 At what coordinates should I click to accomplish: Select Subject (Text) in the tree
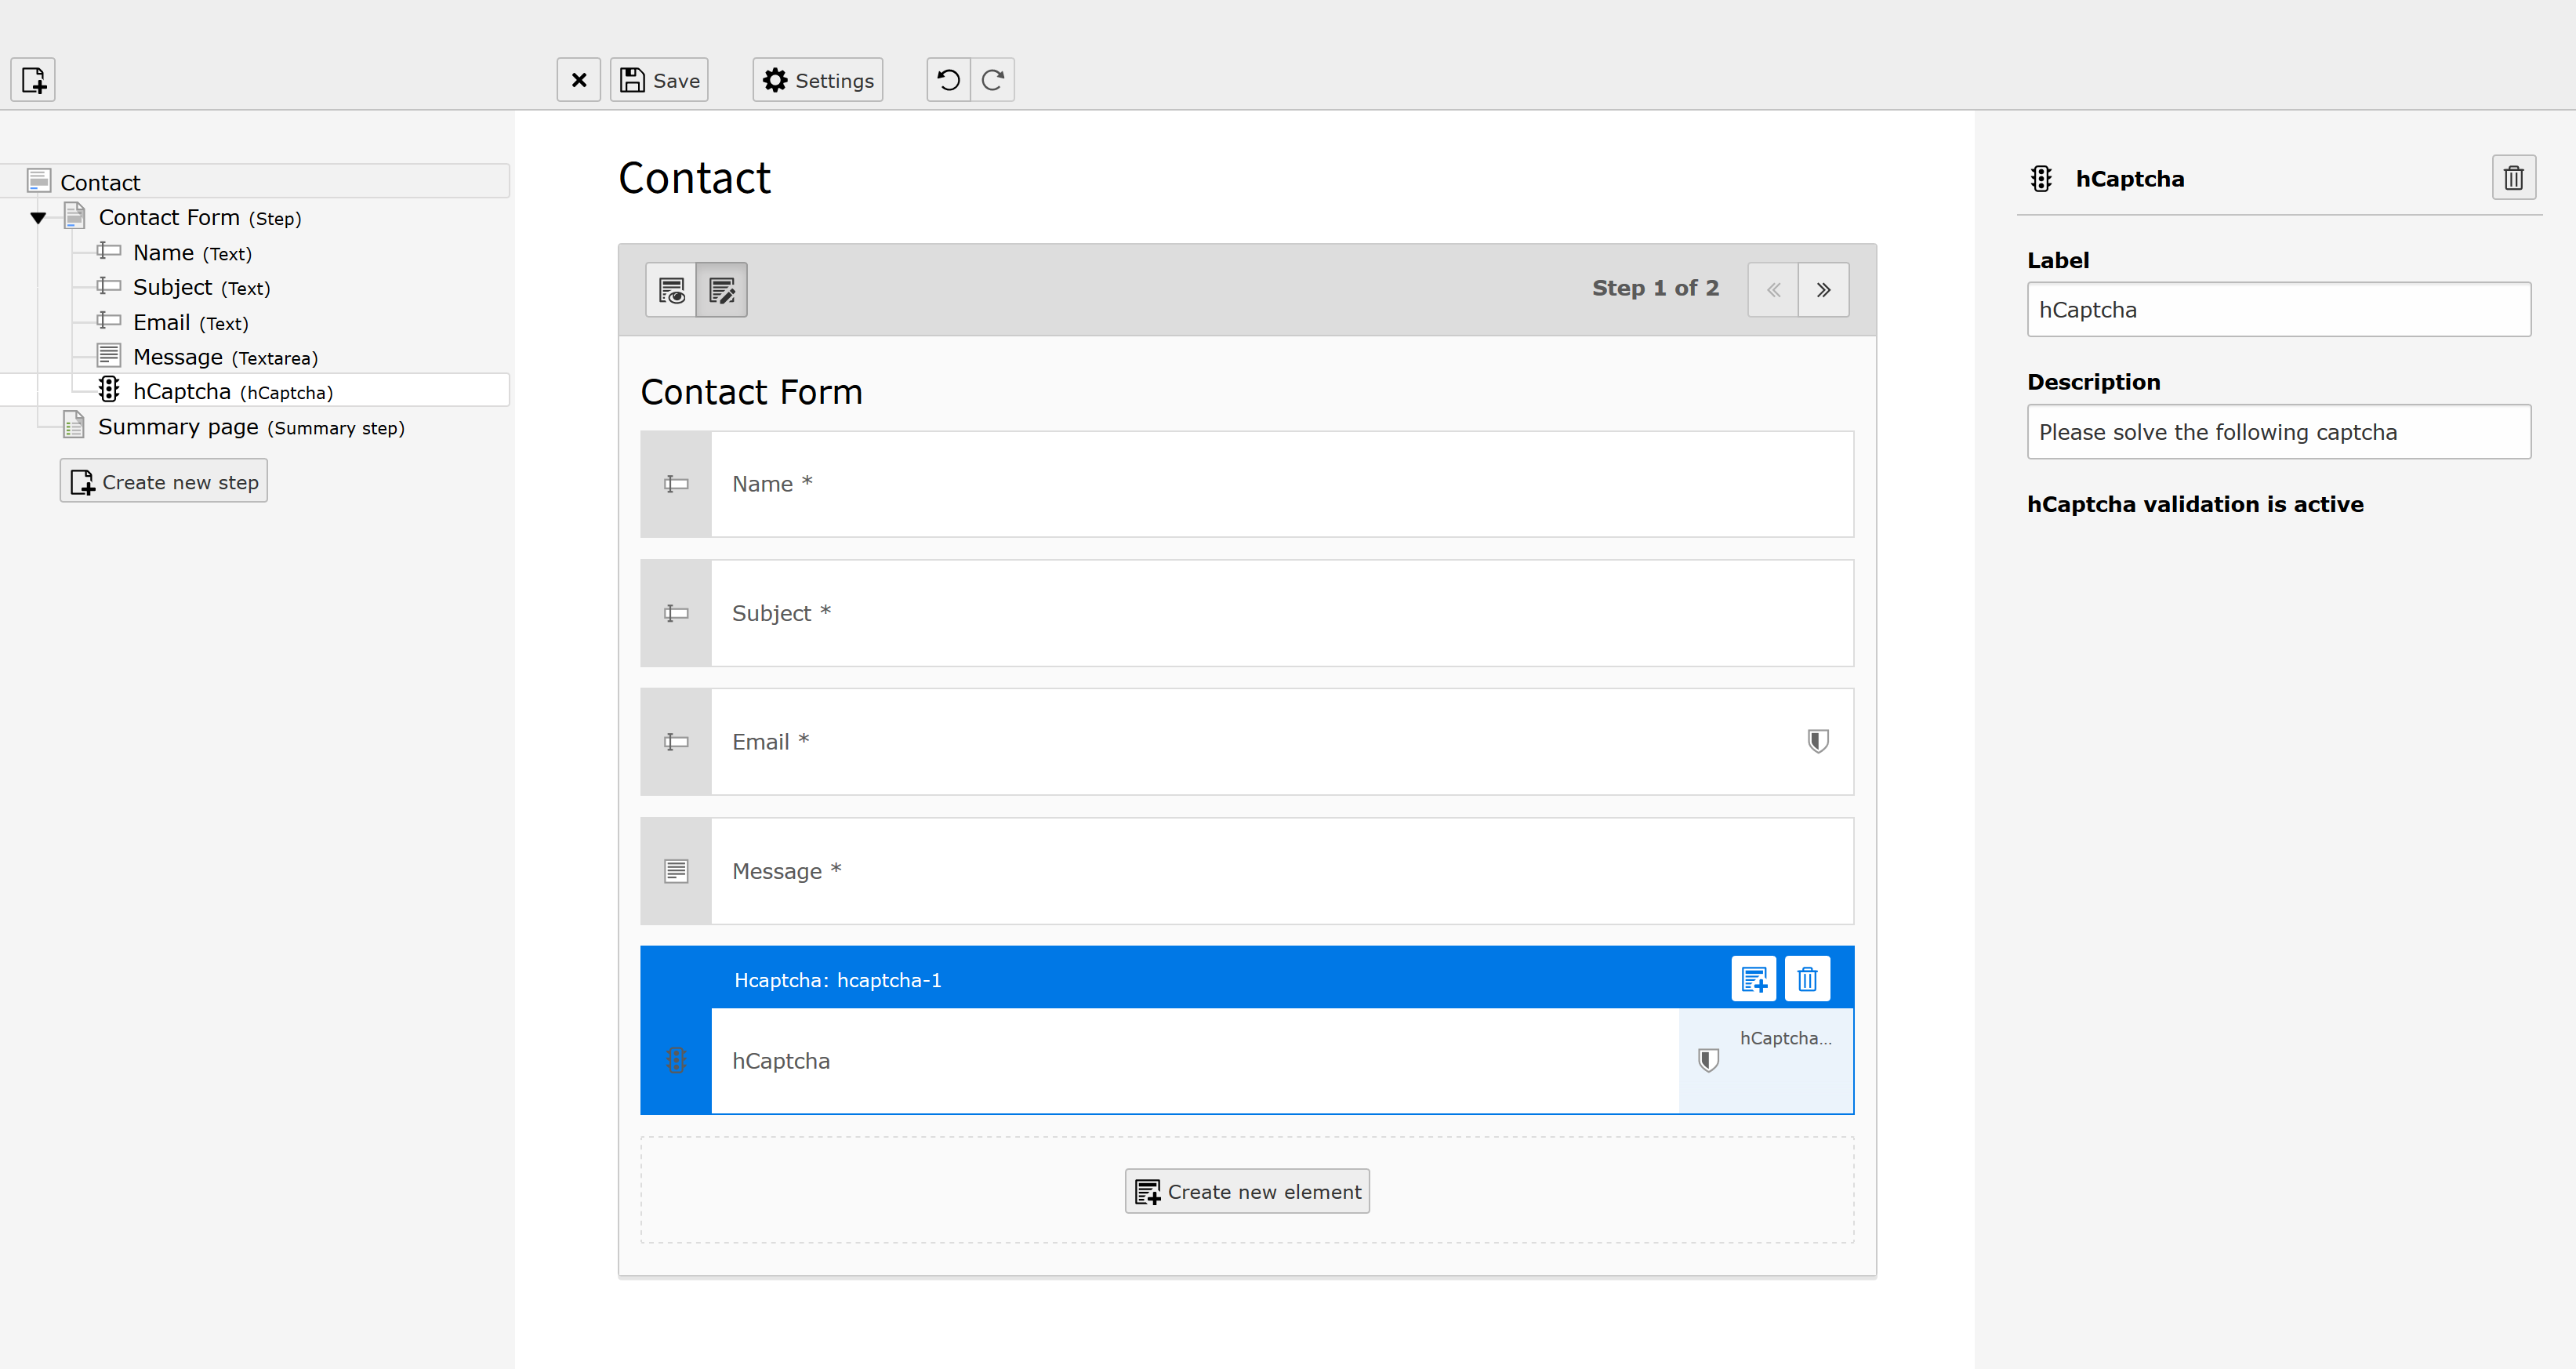pos(201,288)
